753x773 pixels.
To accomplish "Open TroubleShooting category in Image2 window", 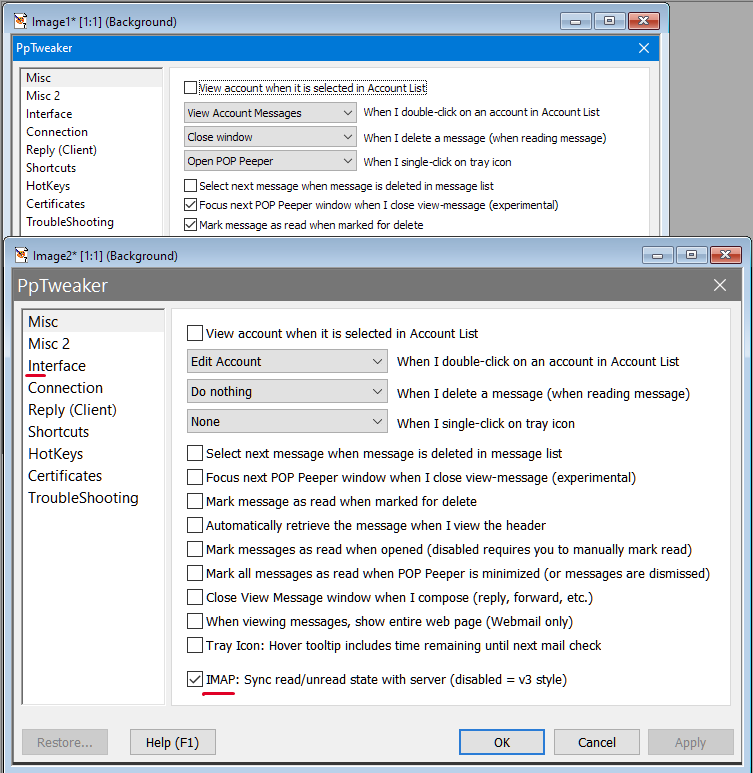I will (93, 498).
